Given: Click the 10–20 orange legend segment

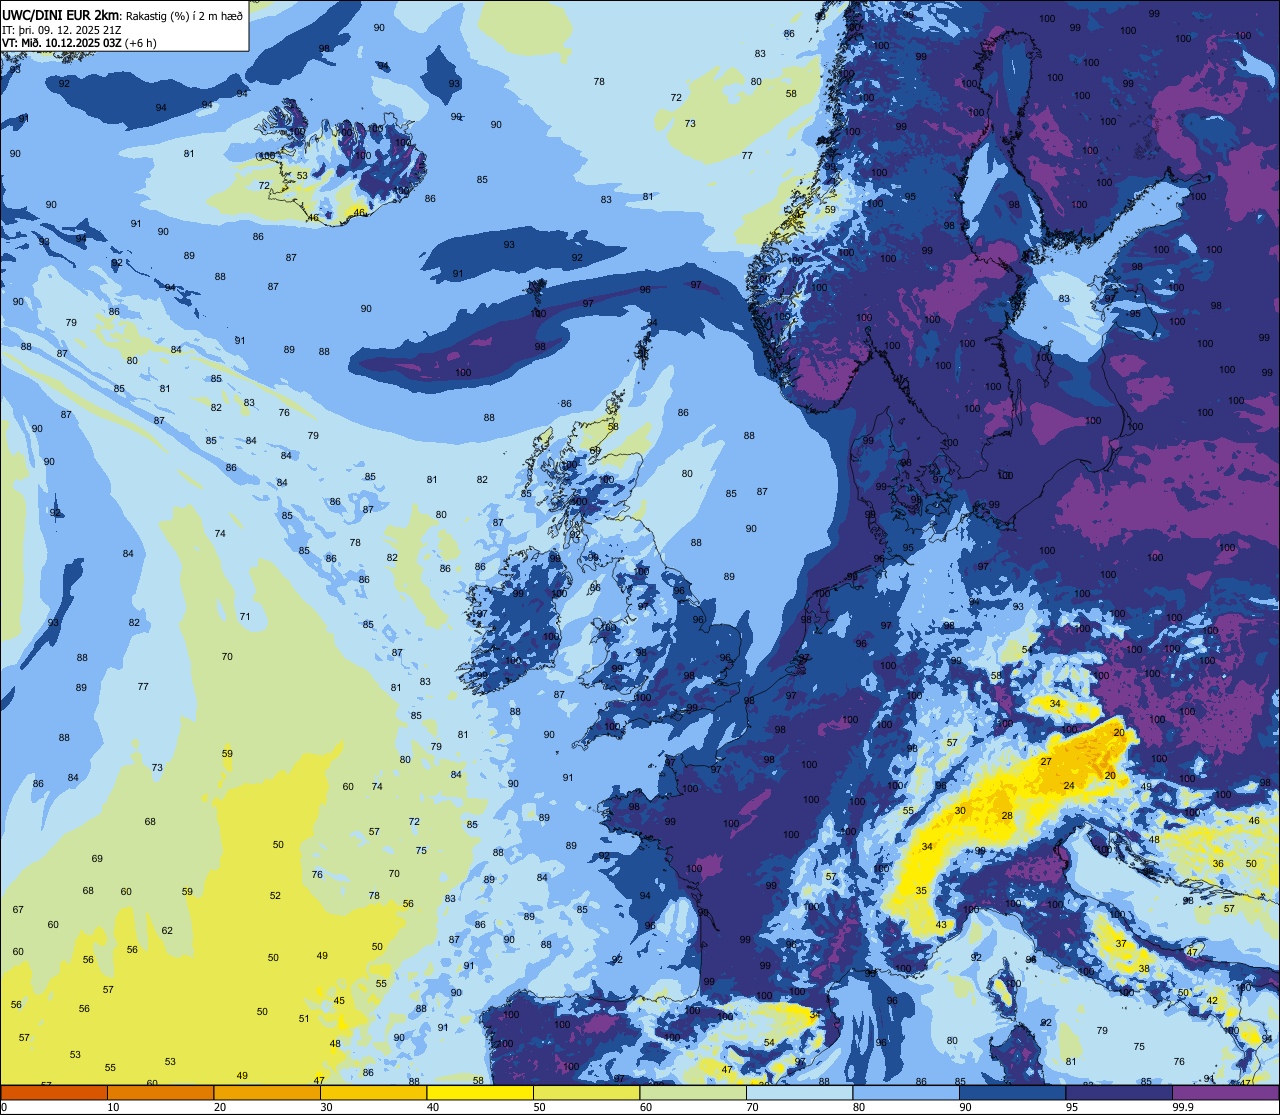Looking at the screenshot, I should (160, 1092).
